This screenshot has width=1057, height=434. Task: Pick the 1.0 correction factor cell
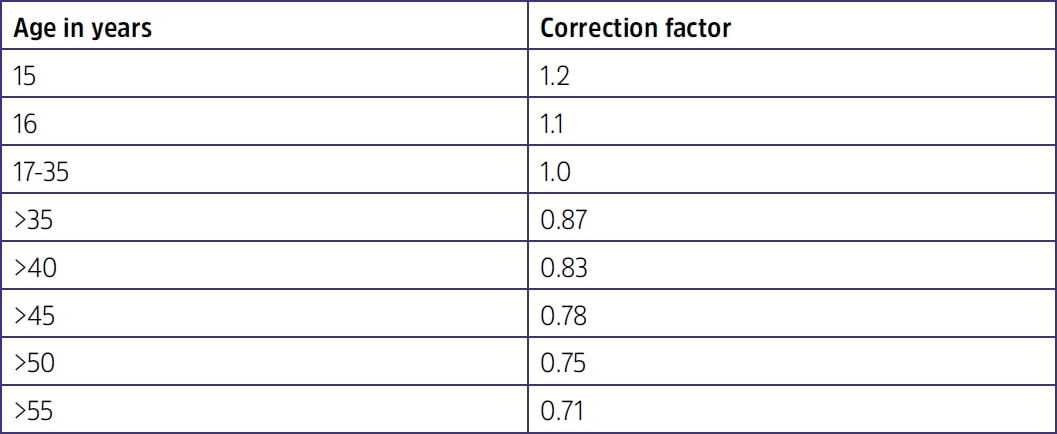(555, 173)
